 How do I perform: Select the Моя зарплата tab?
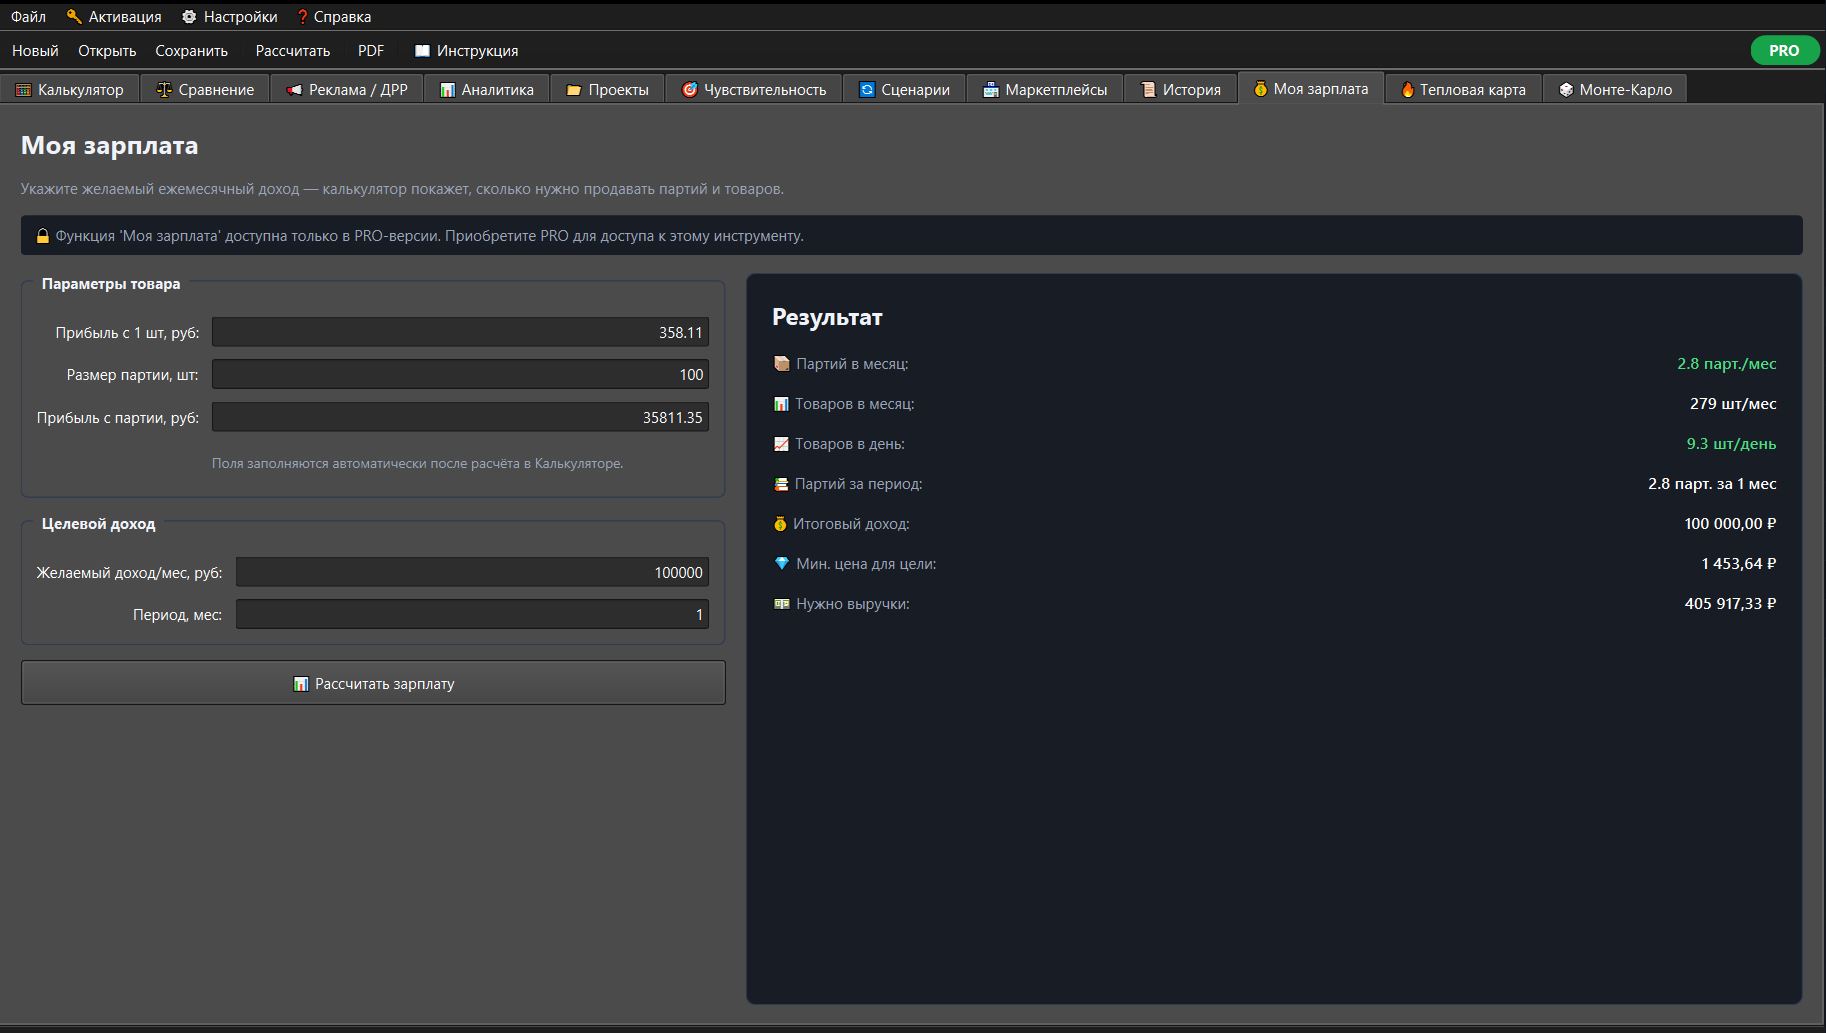tap(1311, 88)
